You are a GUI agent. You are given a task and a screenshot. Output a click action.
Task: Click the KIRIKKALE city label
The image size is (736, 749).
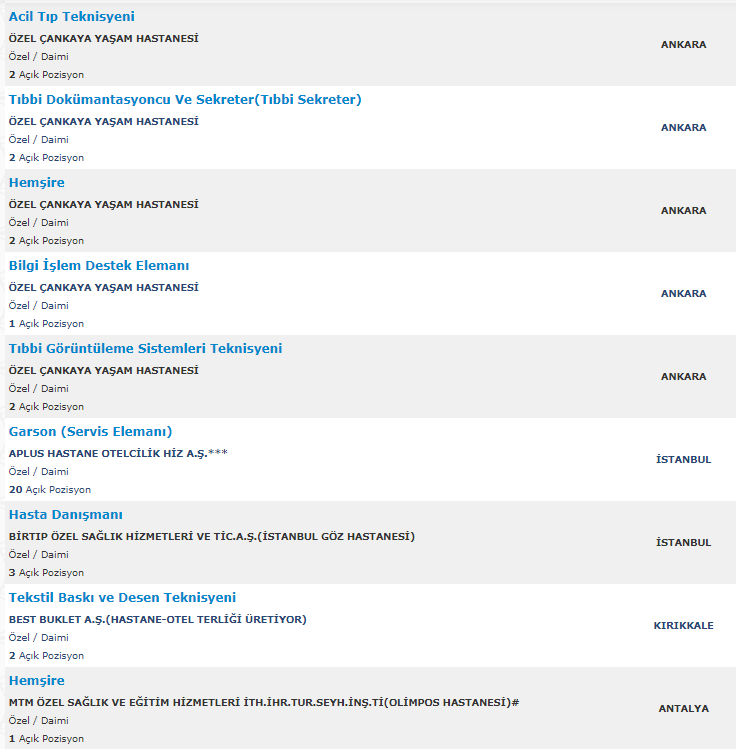[683, 626]
